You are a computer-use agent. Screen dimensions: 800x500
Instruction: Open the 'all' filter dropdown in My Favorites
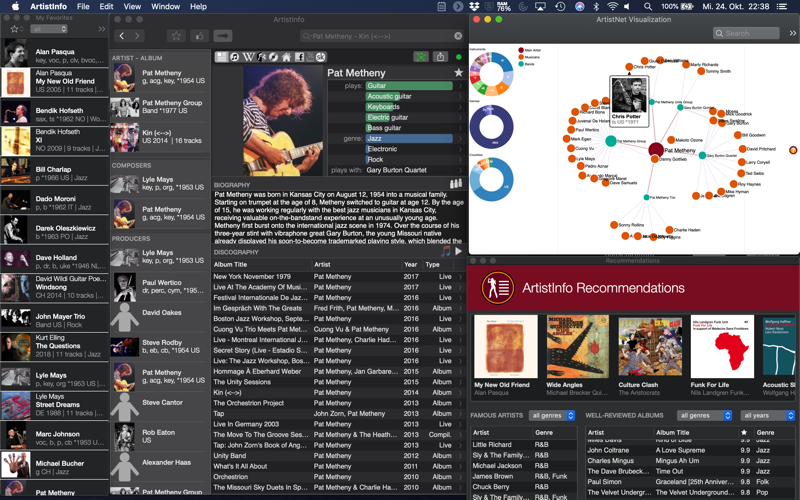[x=49, y=29]
